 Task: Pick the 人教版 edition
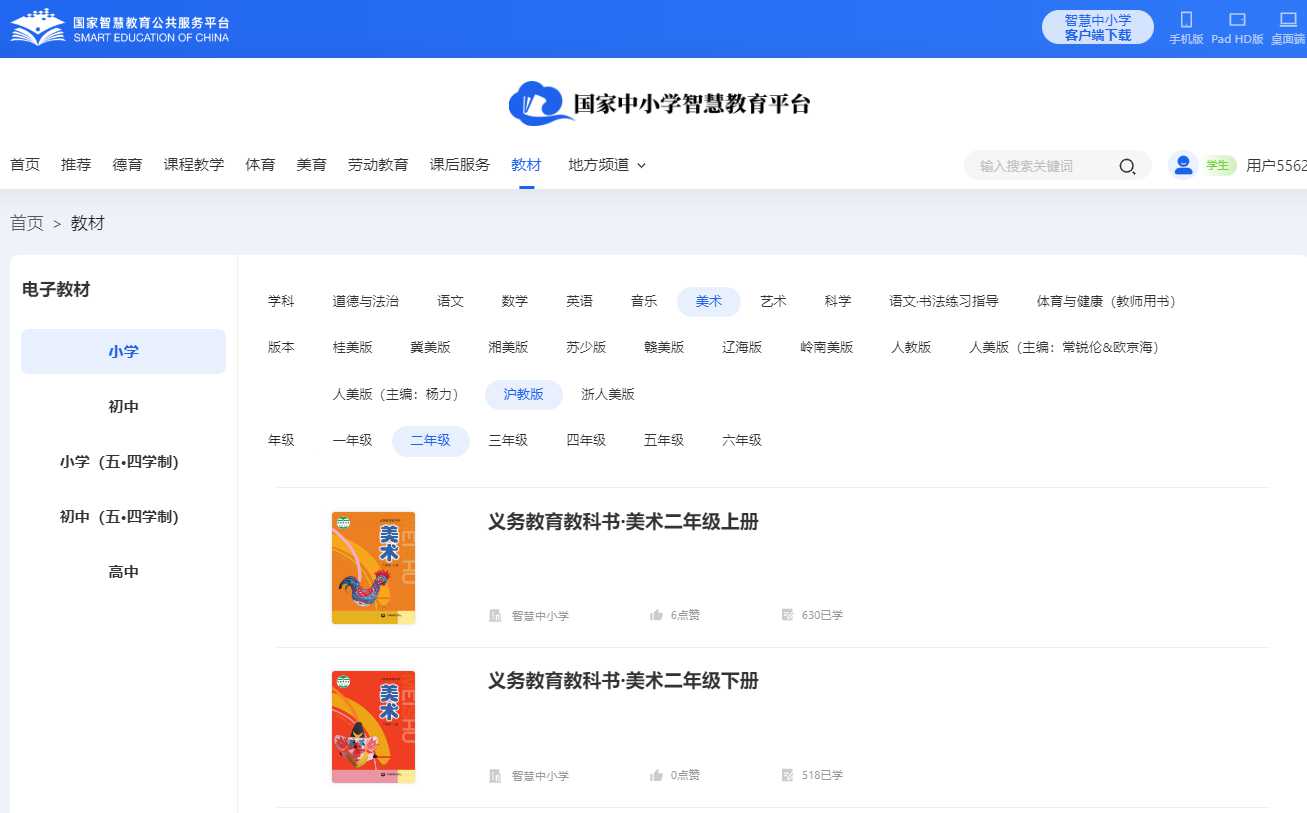click(x=911, y=348)
